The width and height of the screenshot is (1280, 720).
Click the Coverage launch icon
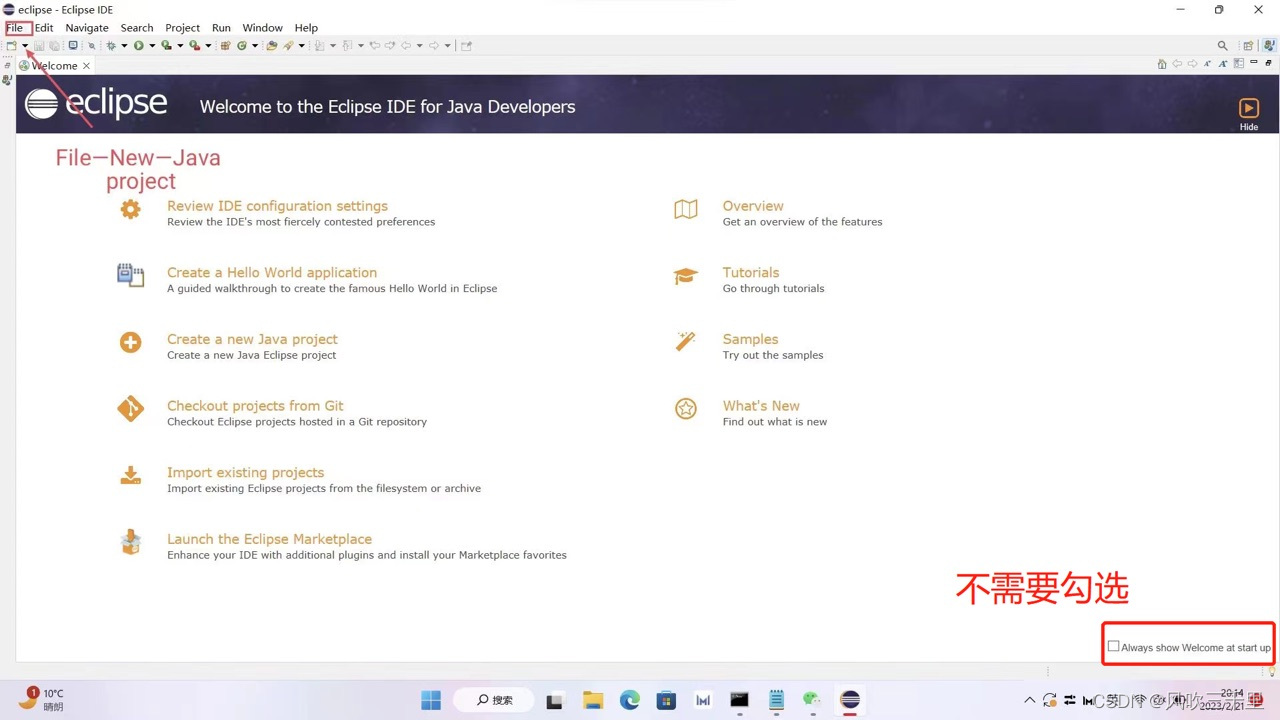167,45
